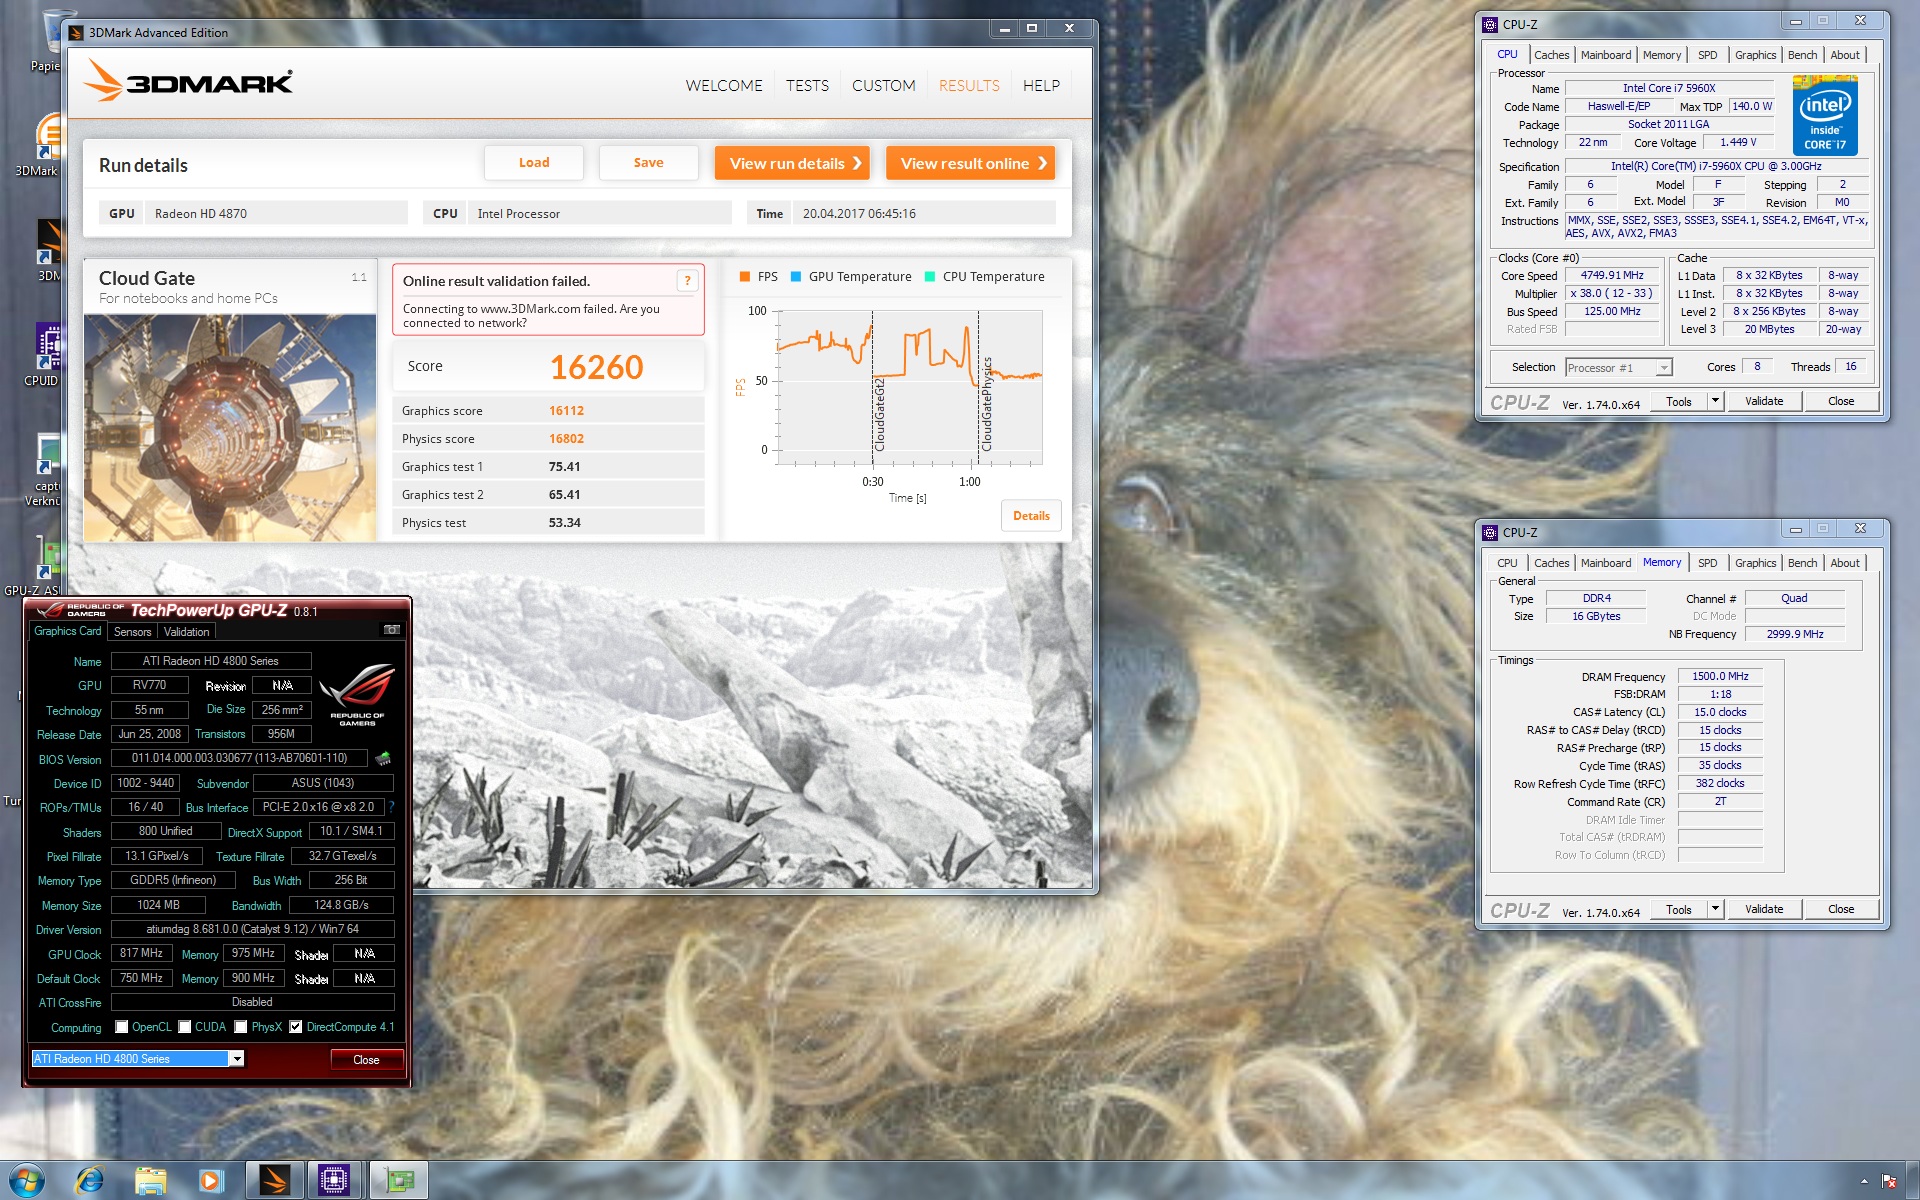The width and height of the screenshot is (1920, 1200).
Task: Toggle the PhysX checkbox in GPU-Z
Action: (241, 1027)
